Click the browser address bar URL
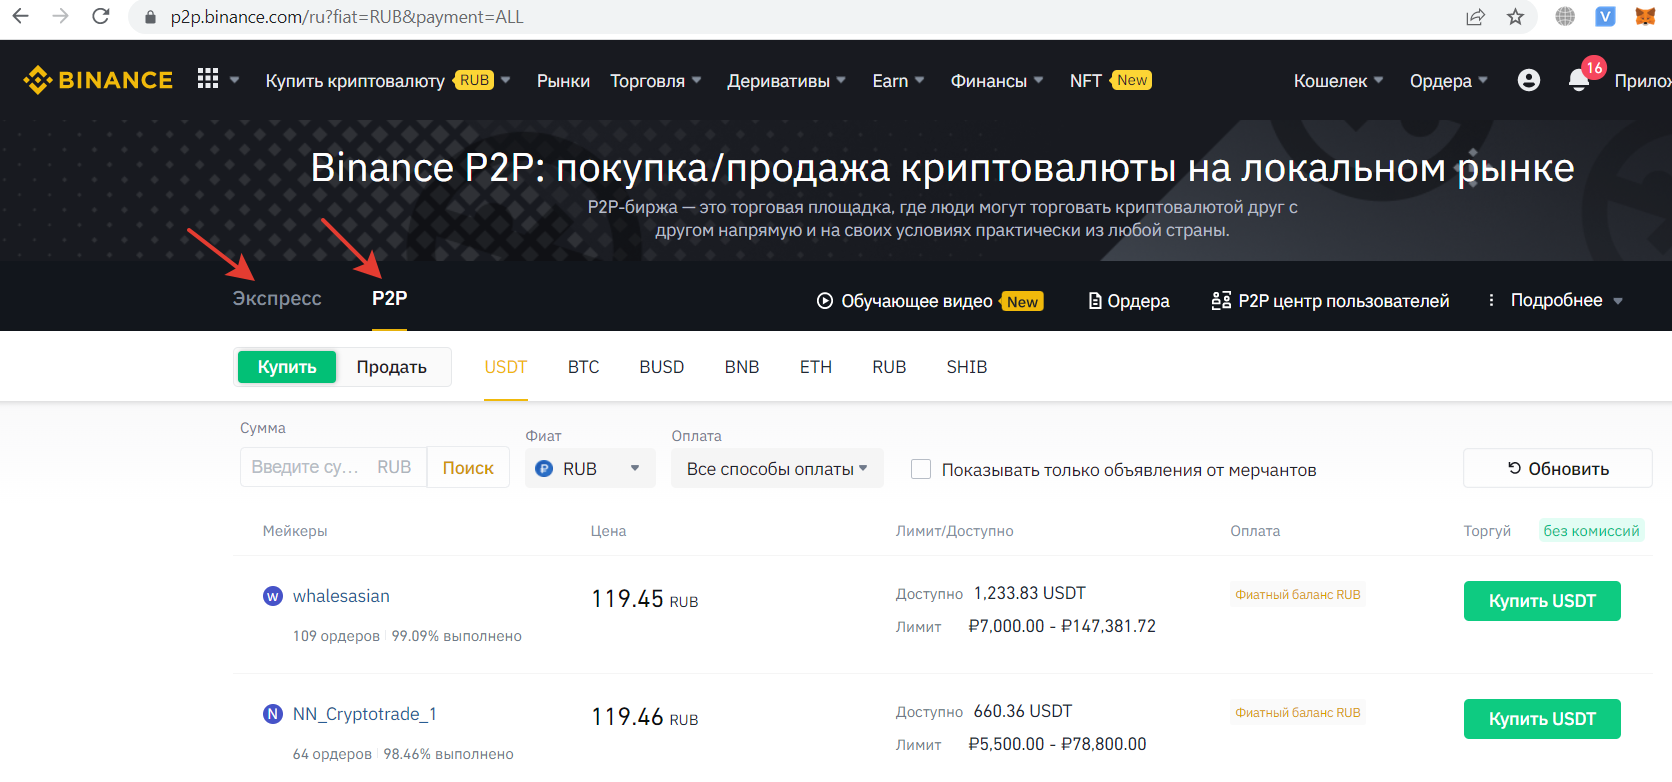Viewport: 1672px width, 782px height. point(347,17)
